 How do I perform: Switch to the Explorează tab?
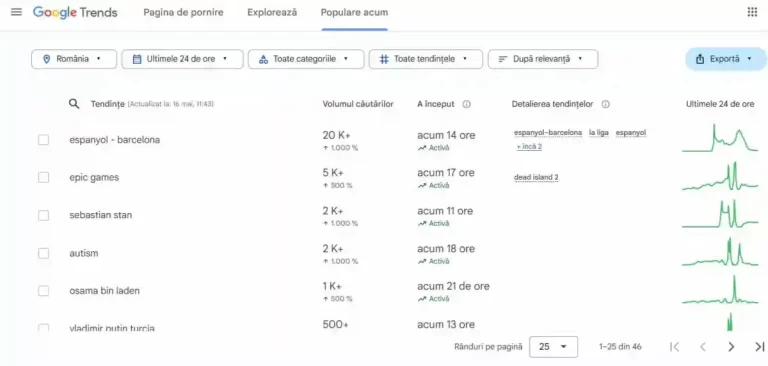272,13
